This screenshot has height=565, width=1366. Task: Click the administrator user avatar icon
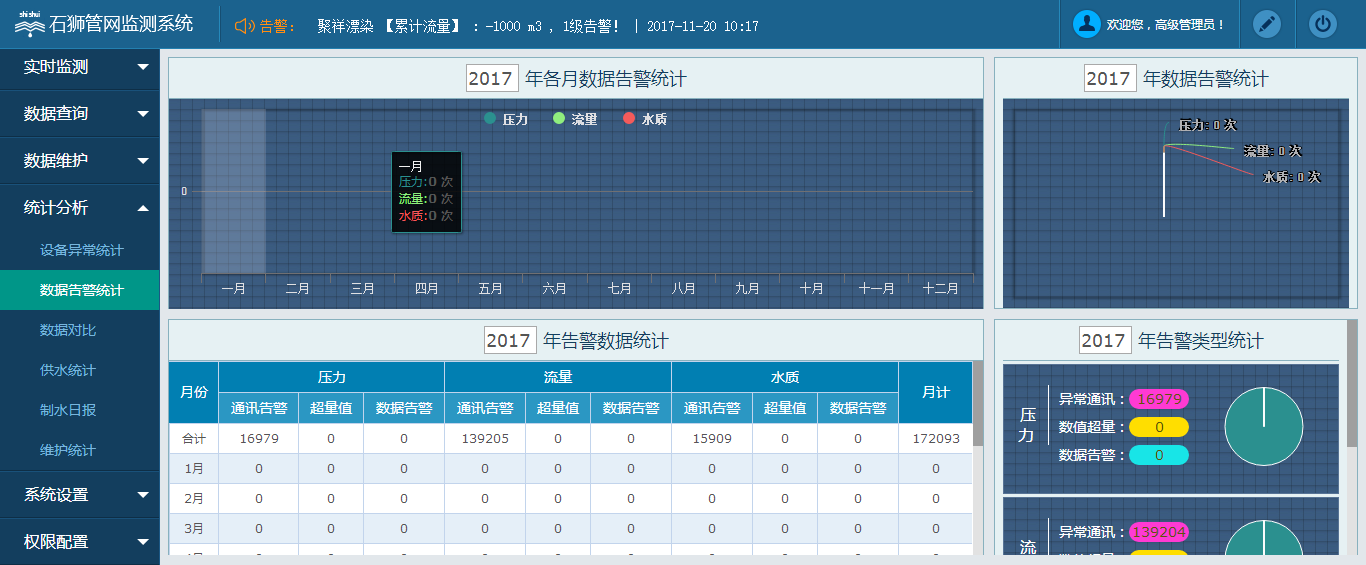click(x=1086, y=24)
